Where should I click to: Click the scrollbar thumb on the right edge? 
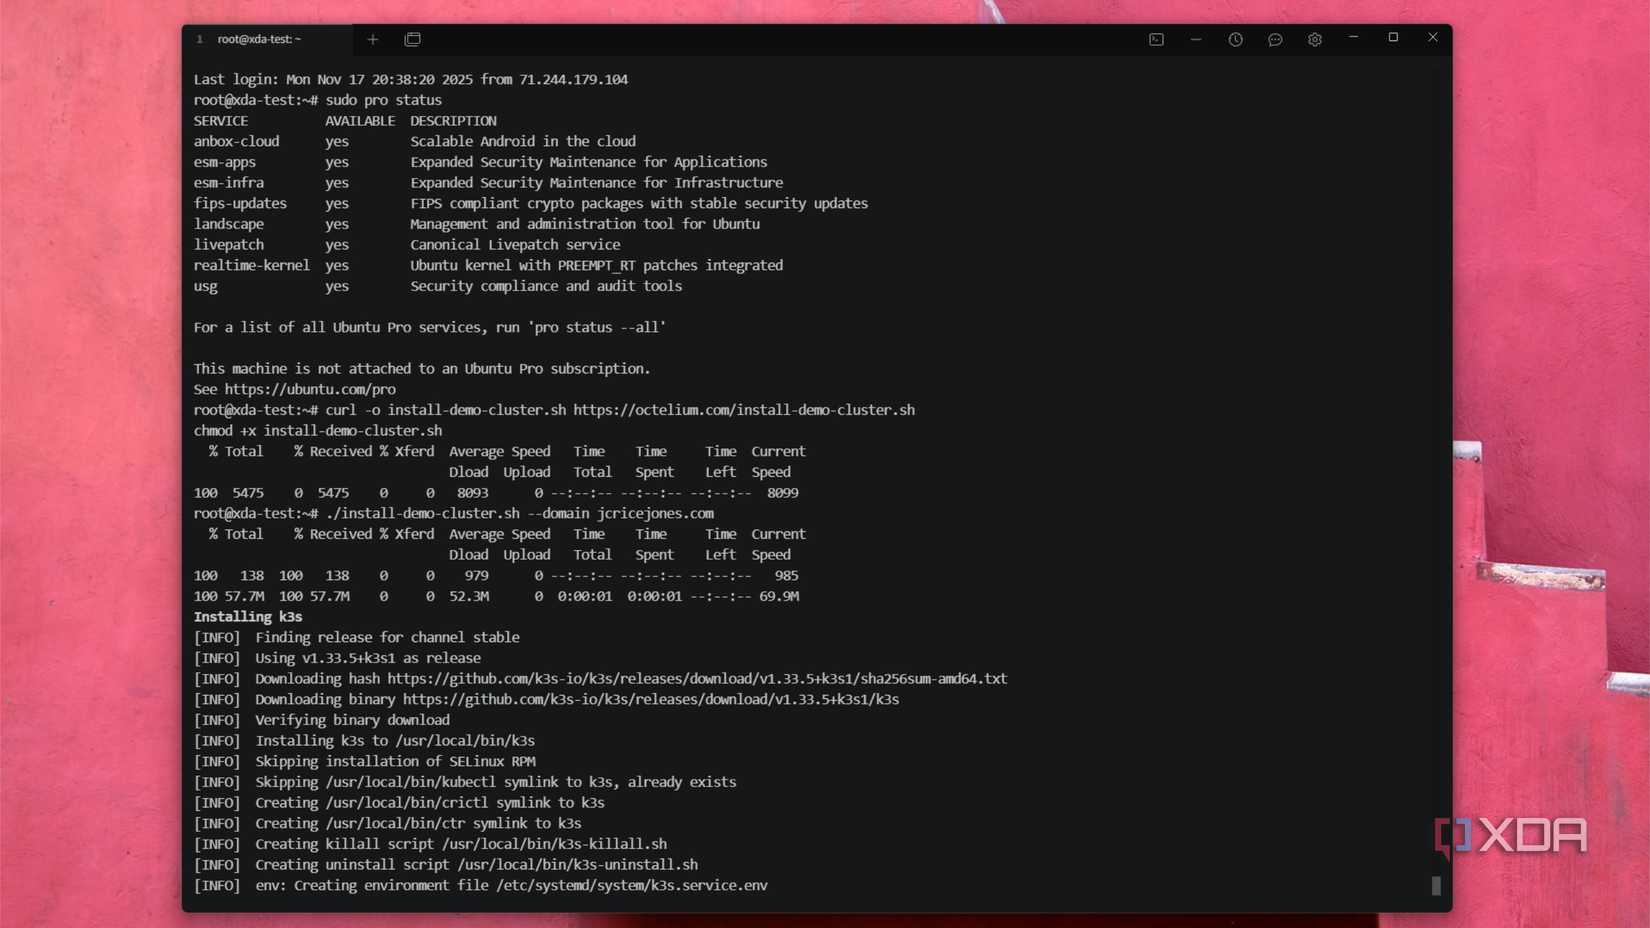point(1436,886)
